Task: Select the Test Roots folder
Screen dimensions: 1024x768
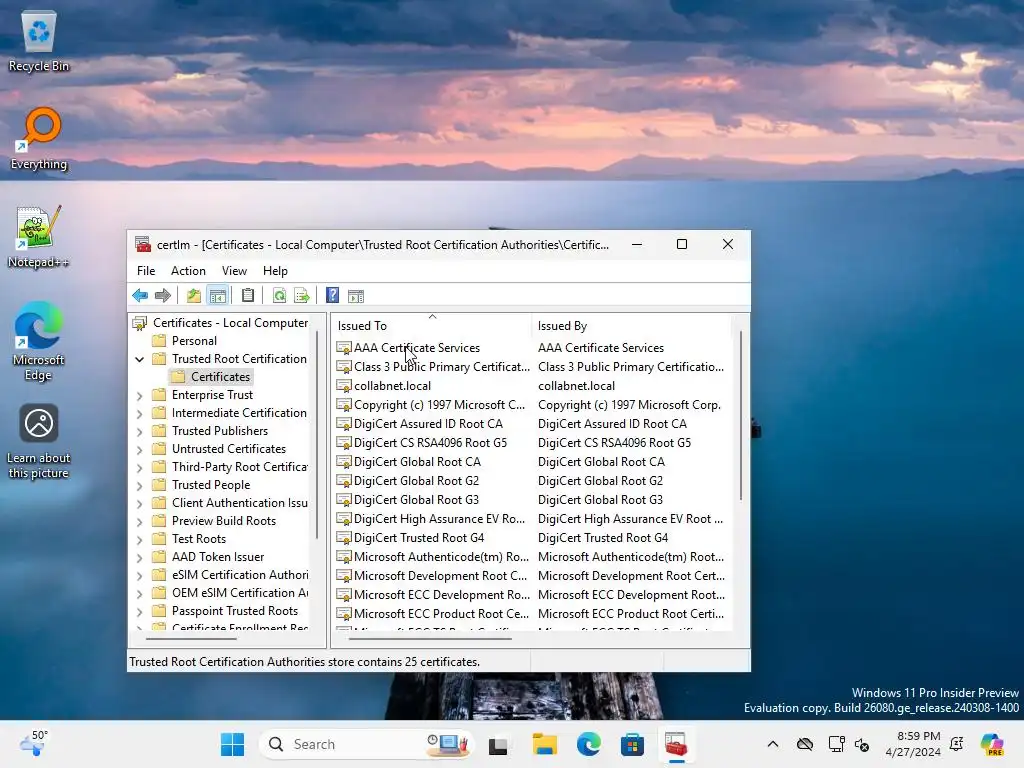Action: 199,539
